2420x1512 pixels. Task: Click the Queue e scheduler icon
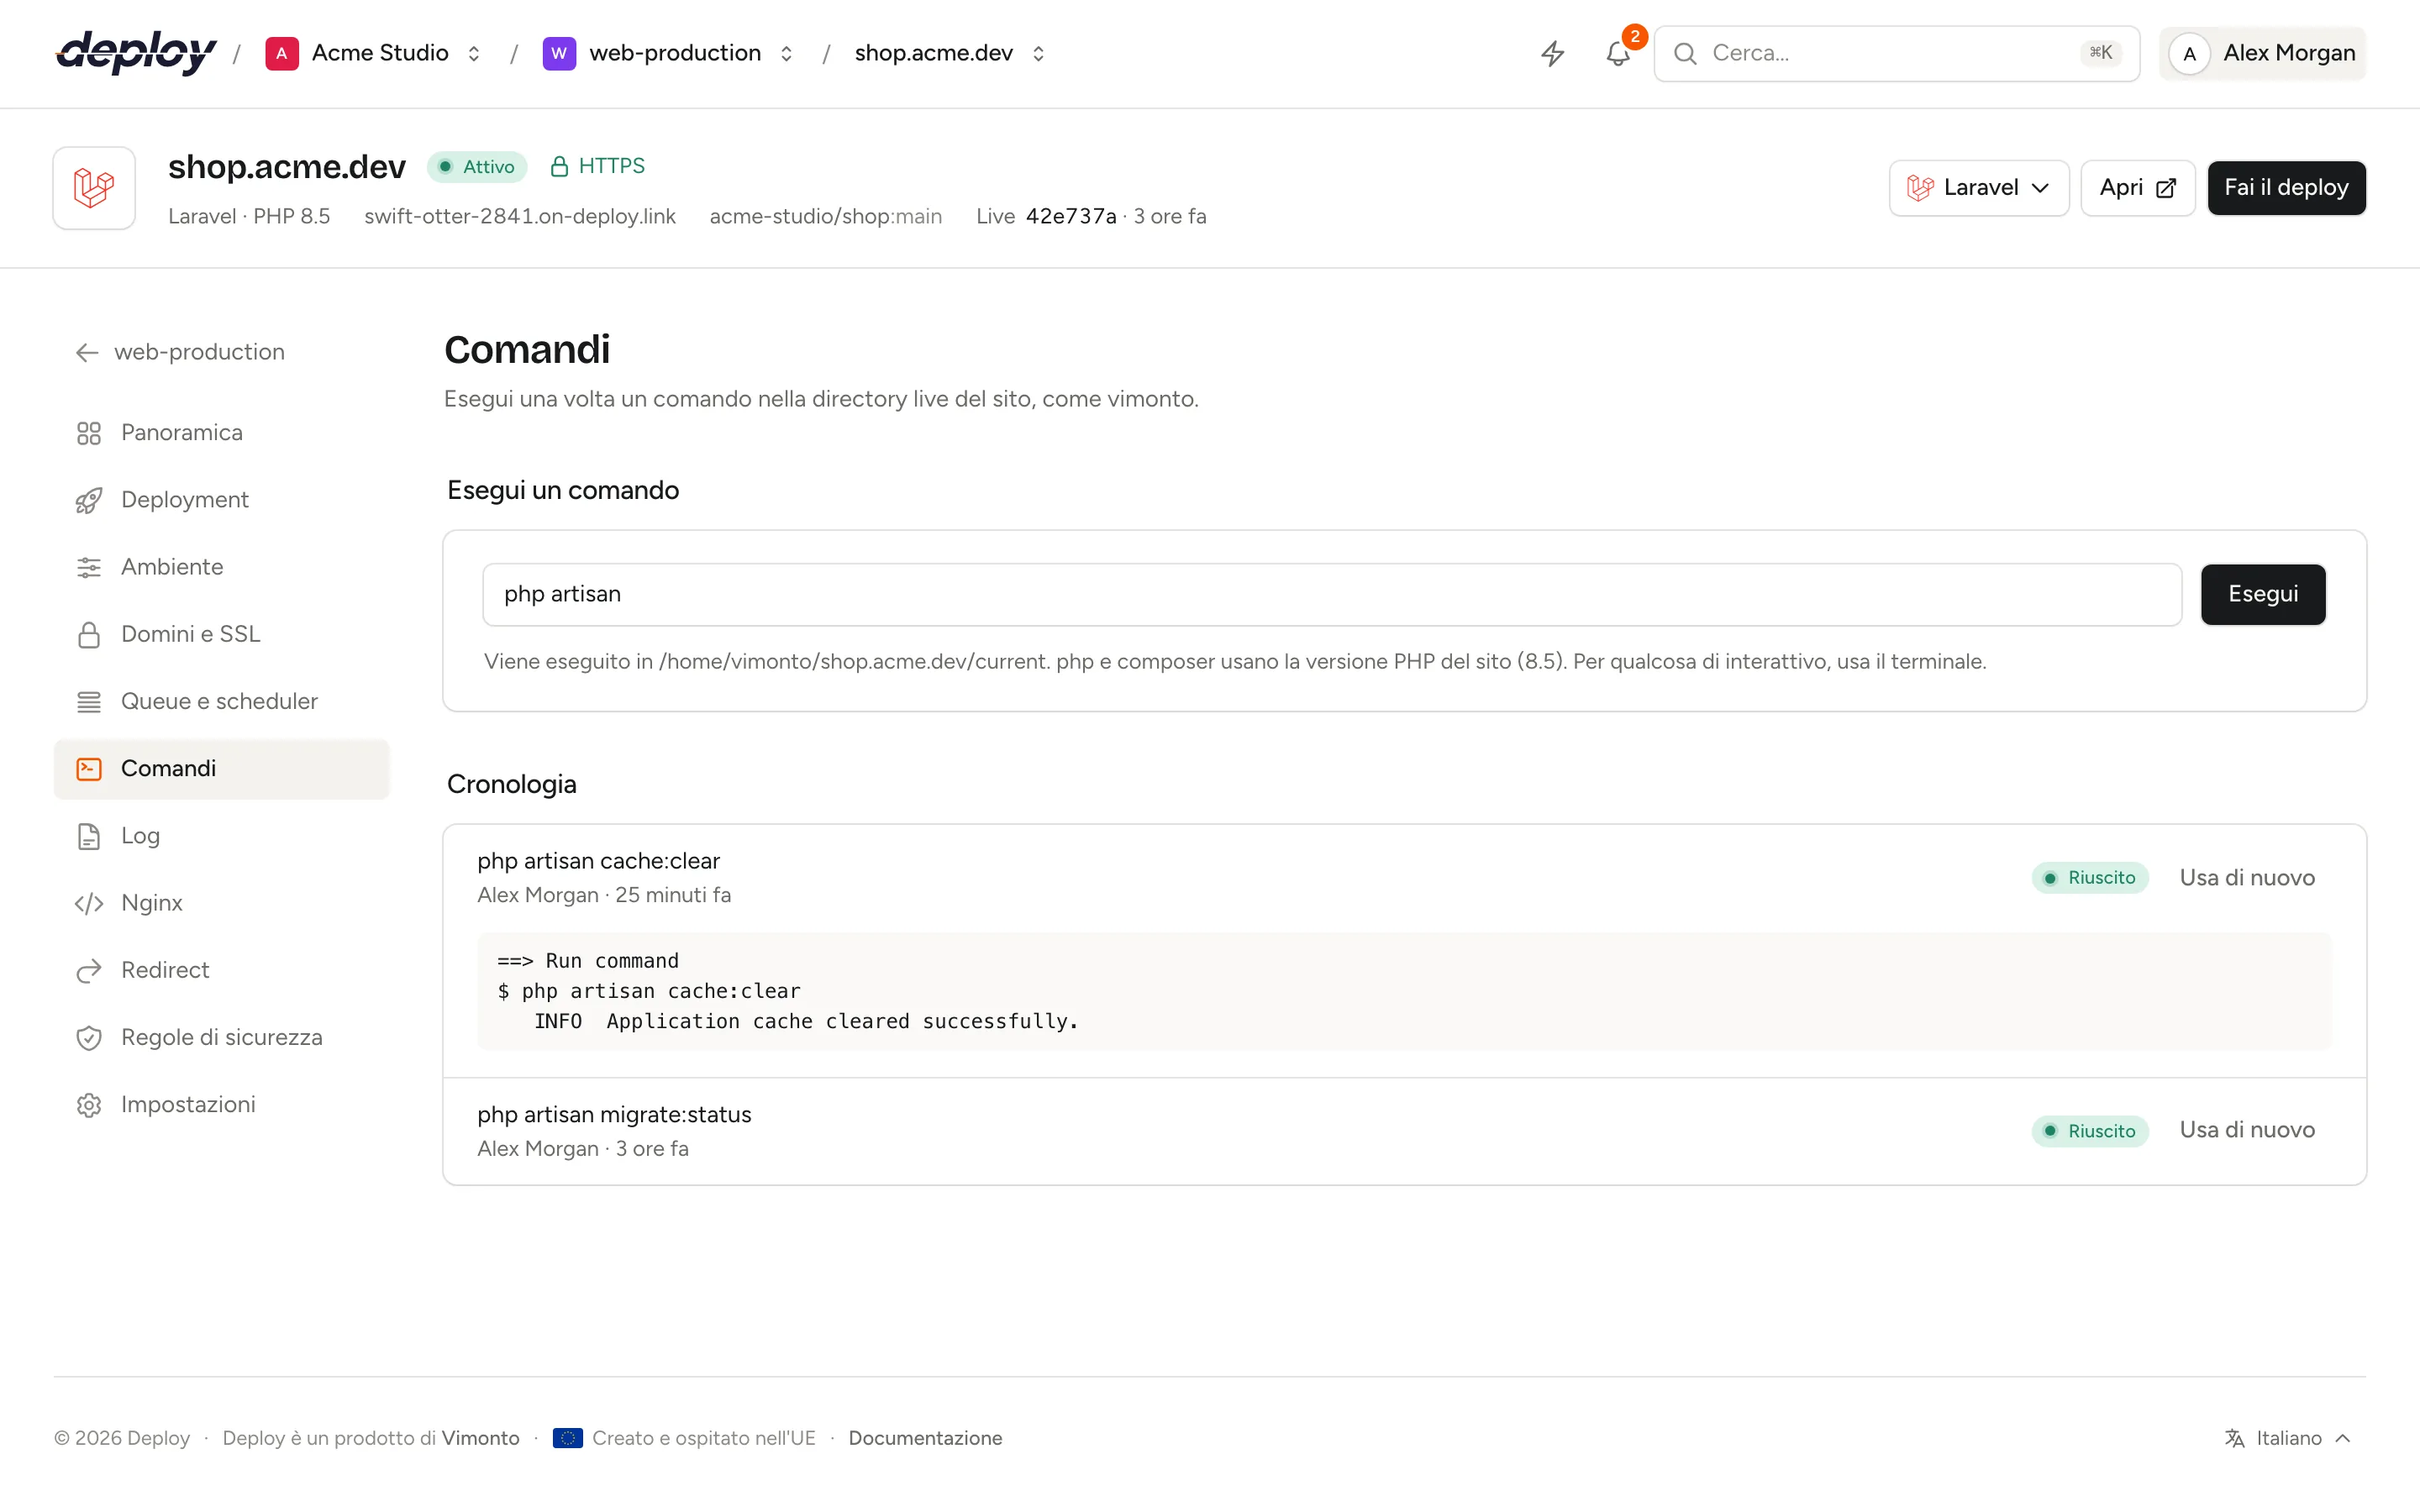point(89,702)
